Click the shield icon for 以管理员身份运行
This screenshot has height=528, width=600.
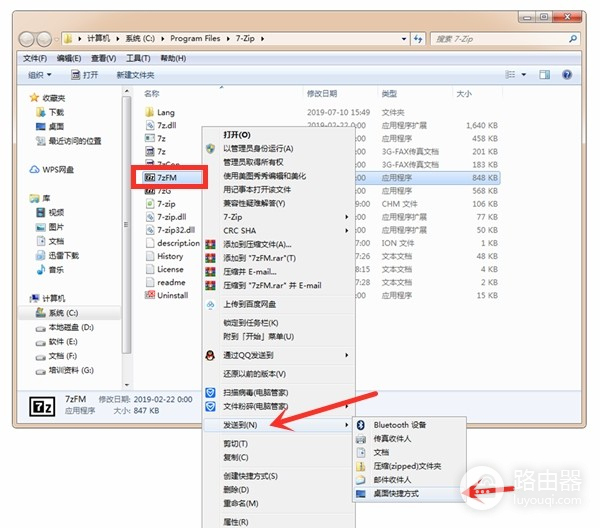click(210, 148)
